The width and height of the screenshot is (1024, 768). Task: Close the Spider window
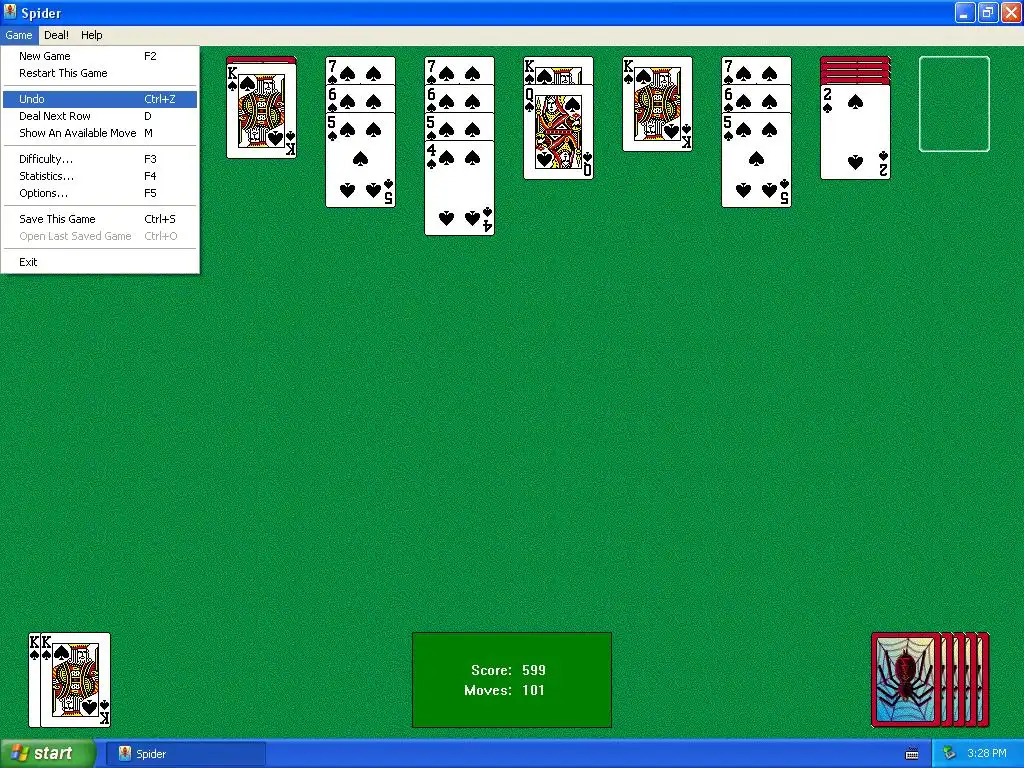[x=1011, y=12]
